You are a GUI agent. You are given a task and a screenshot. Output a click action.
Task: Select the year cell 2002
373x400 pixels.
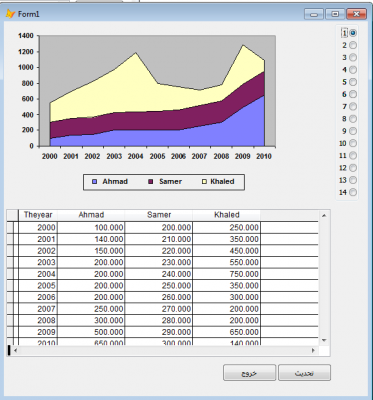tap(38, 251)
